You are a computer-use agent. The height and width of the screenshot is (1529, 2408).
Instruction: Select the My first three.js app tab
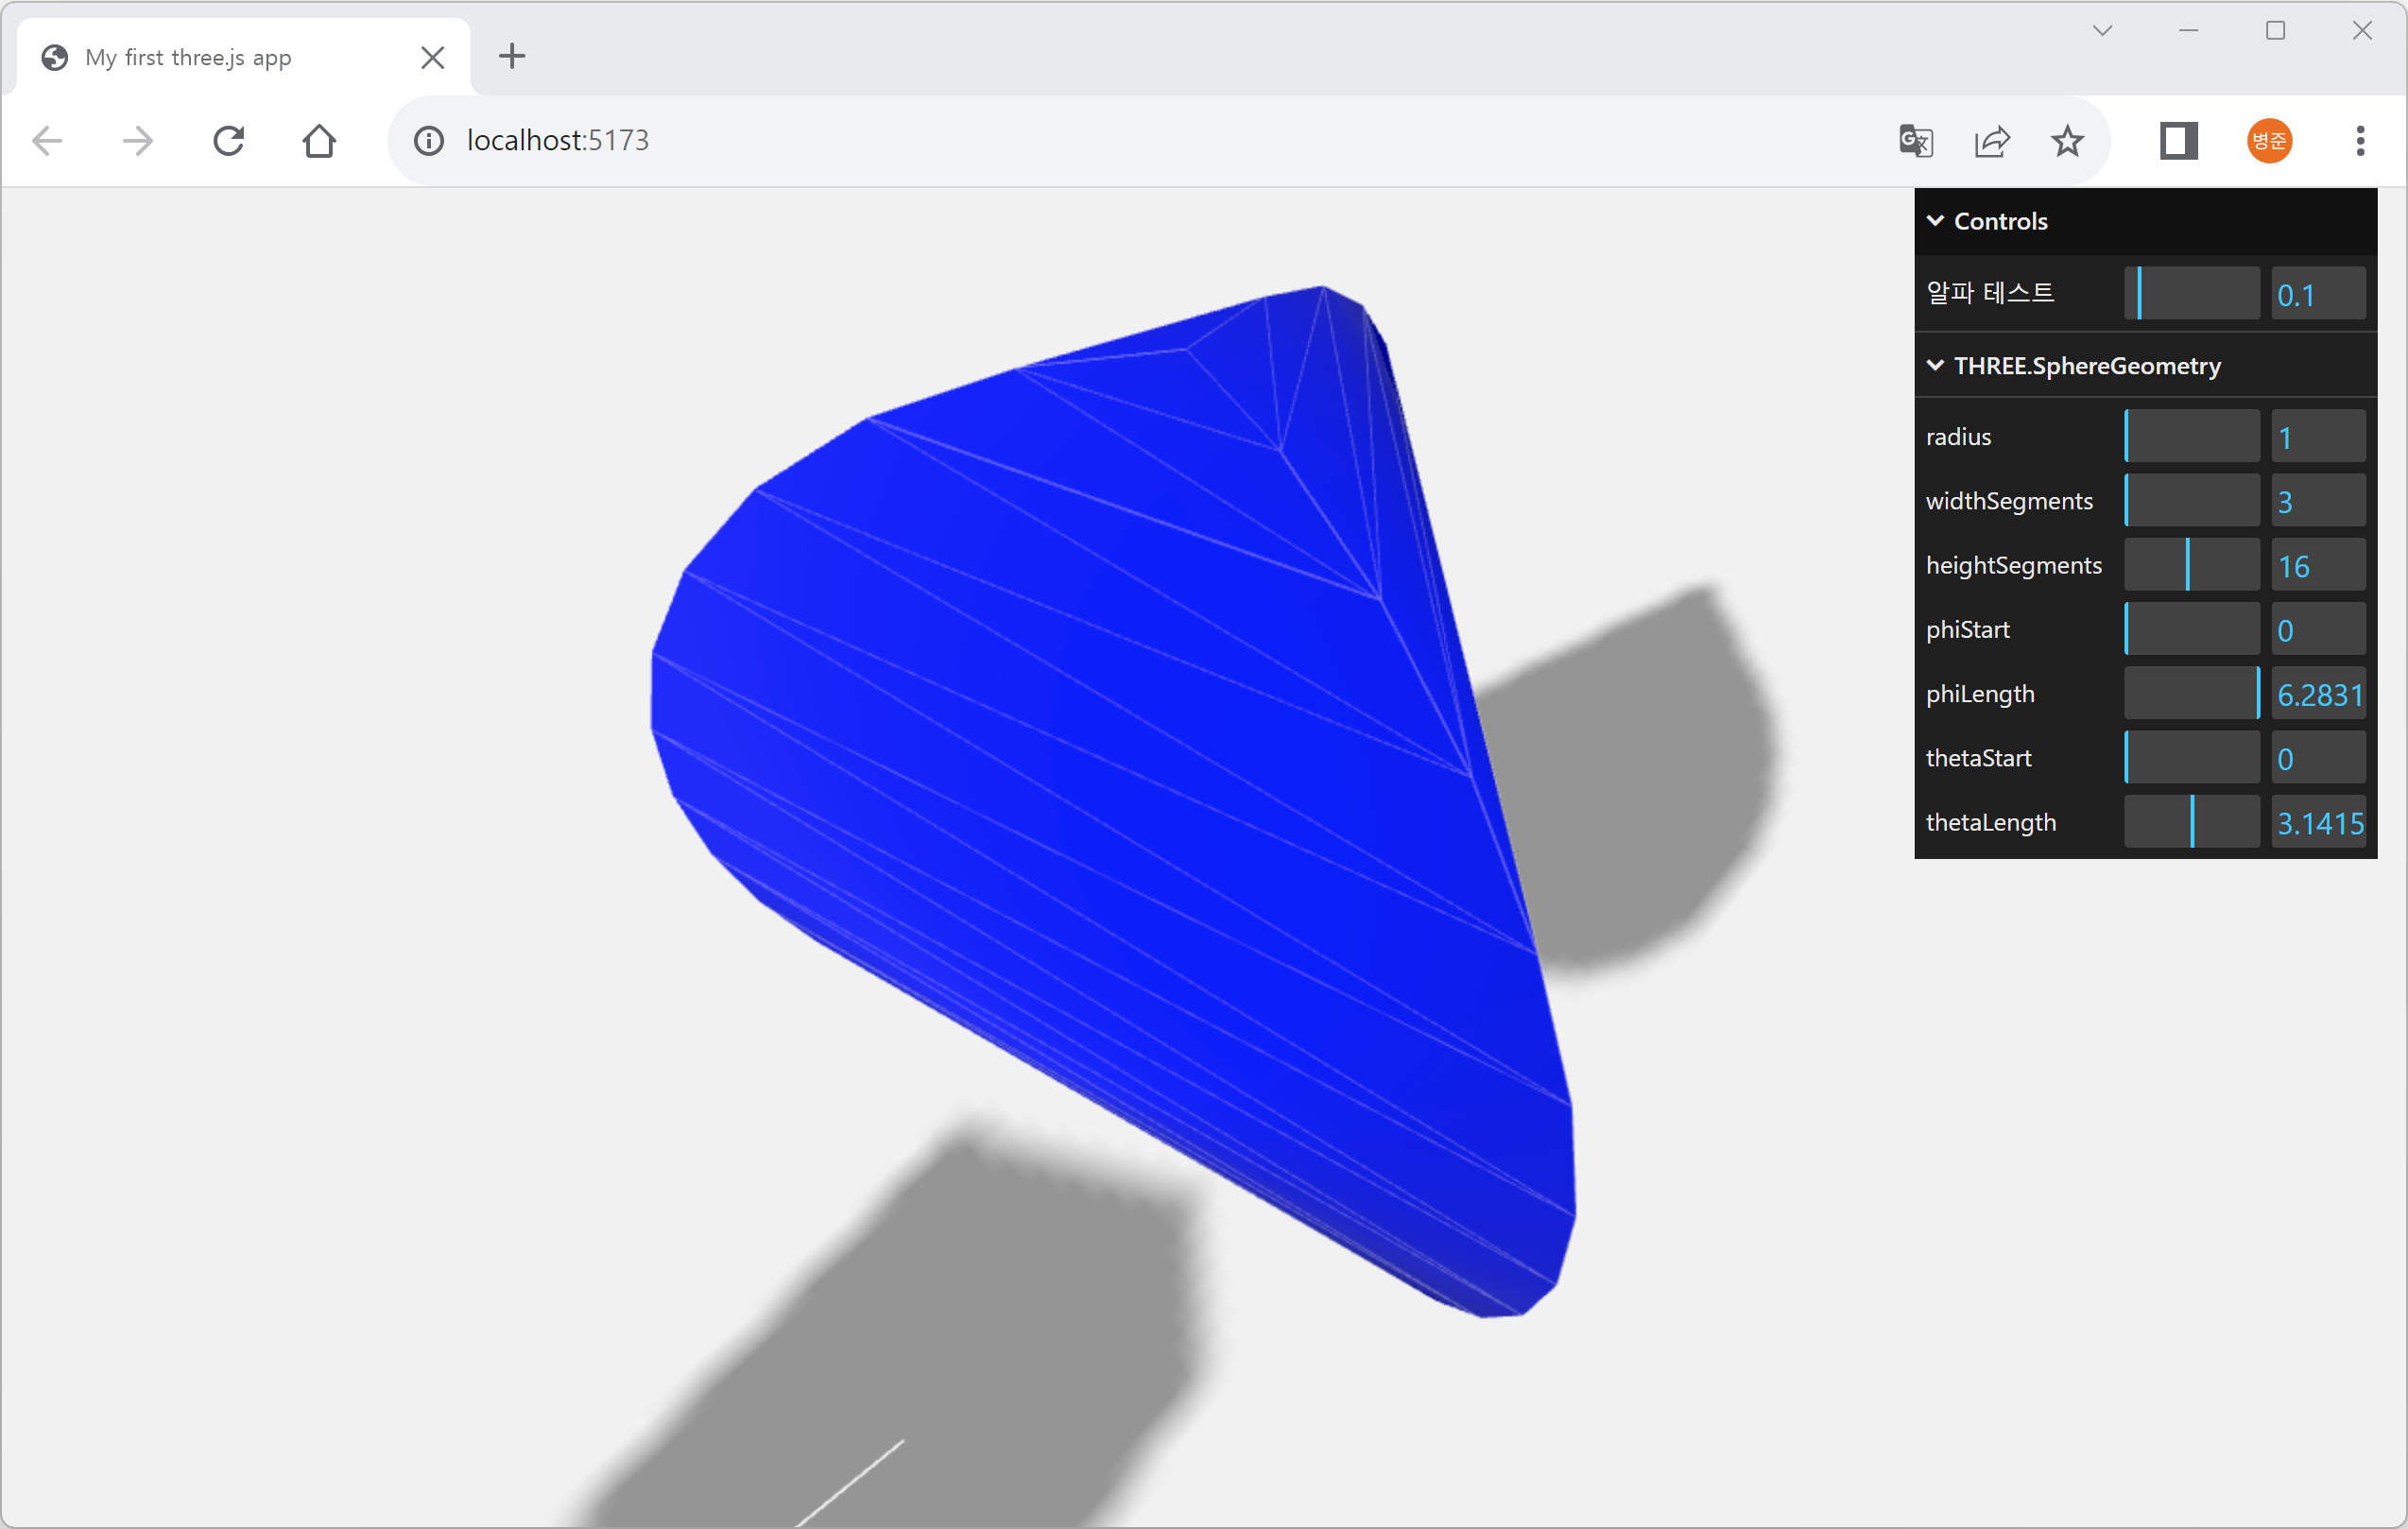(x=190, y=58)
